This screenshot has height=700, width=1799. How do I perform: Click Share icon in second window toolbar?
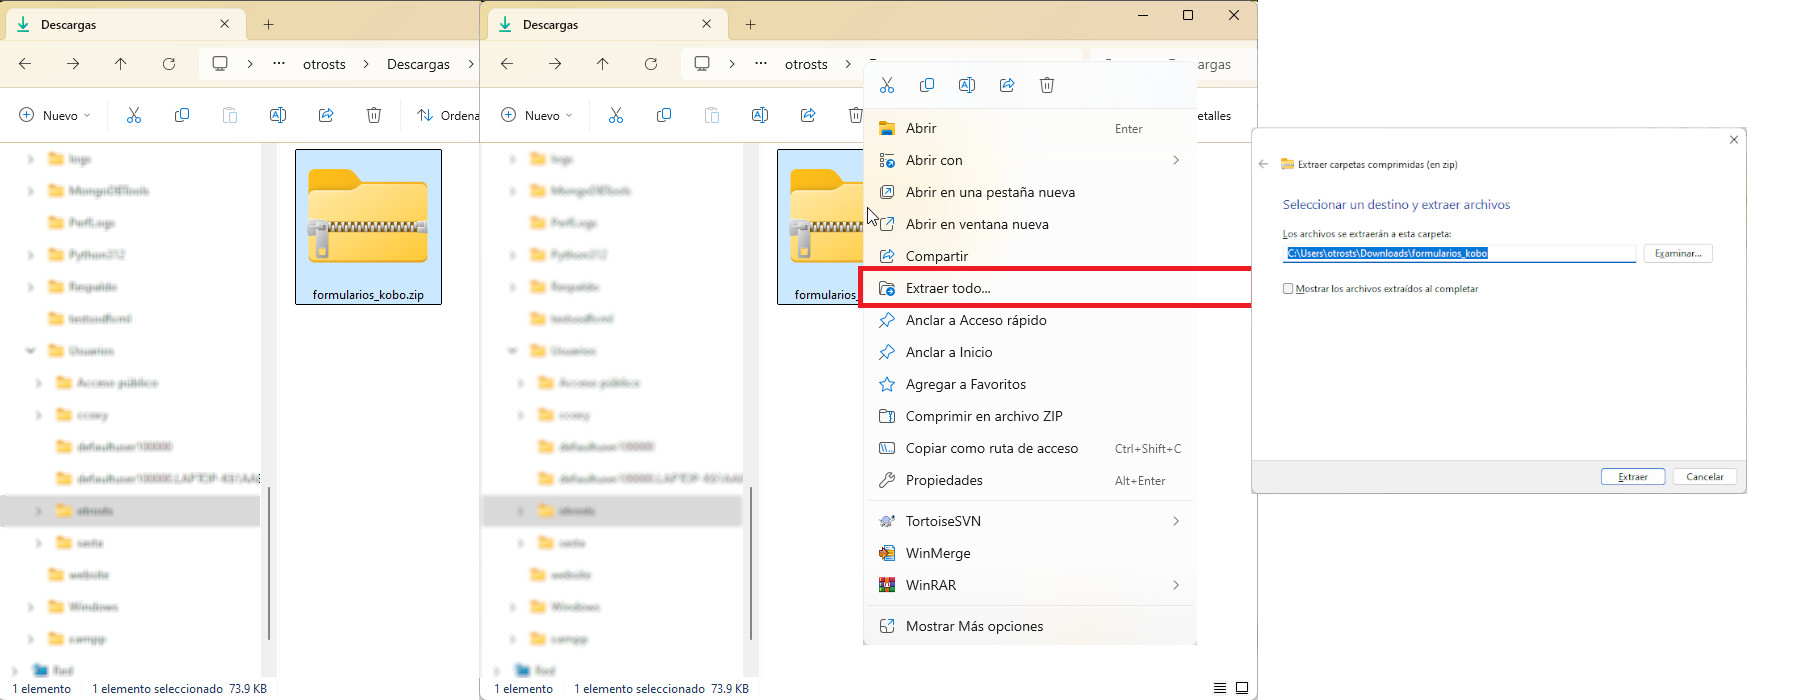click(808, 115)
